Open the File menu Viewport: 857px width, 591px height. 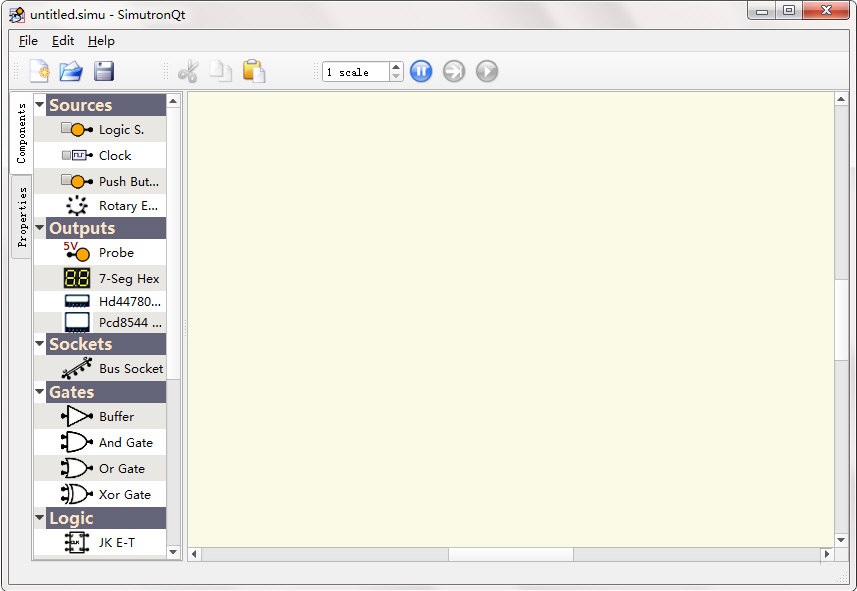(x=27, y=41)
